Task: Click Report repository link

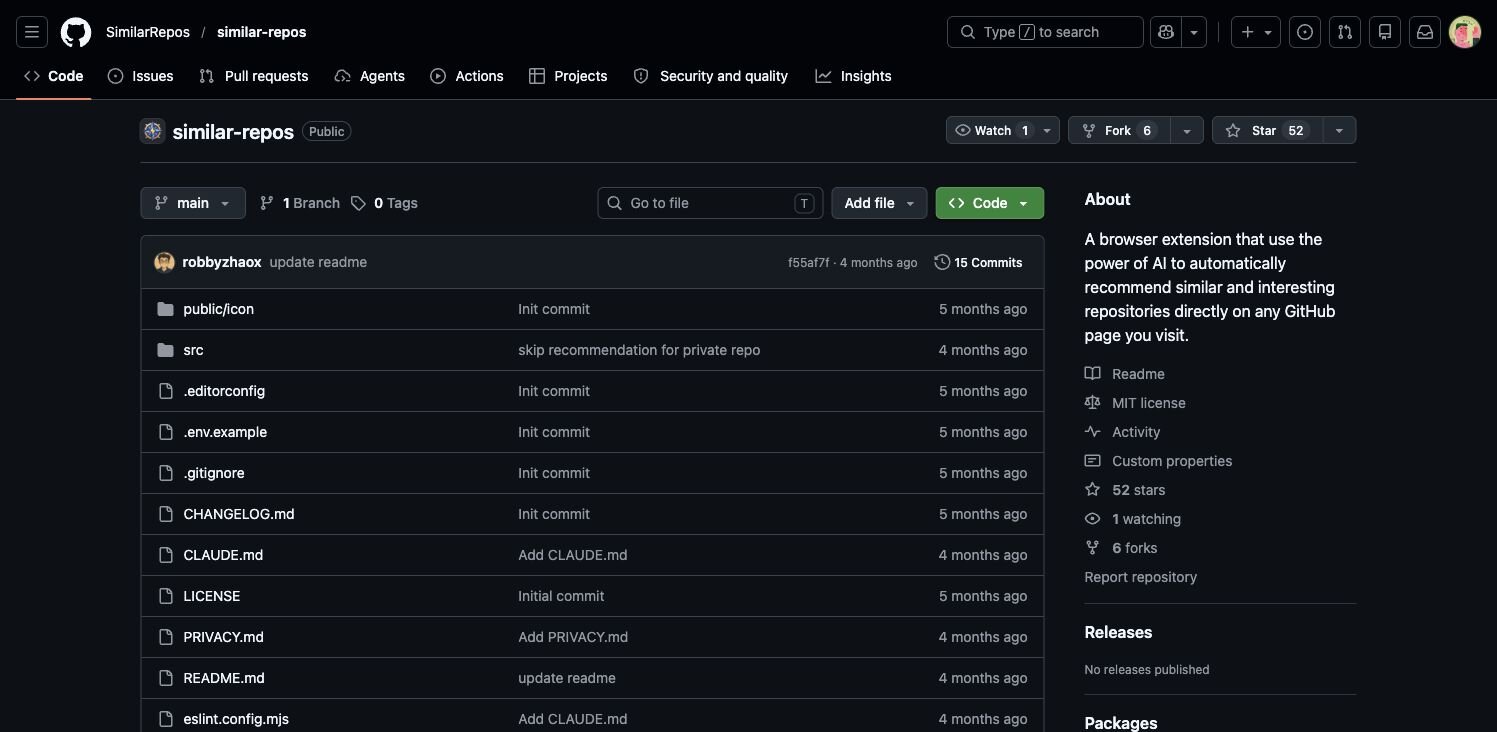Action: pos(1141,577)
